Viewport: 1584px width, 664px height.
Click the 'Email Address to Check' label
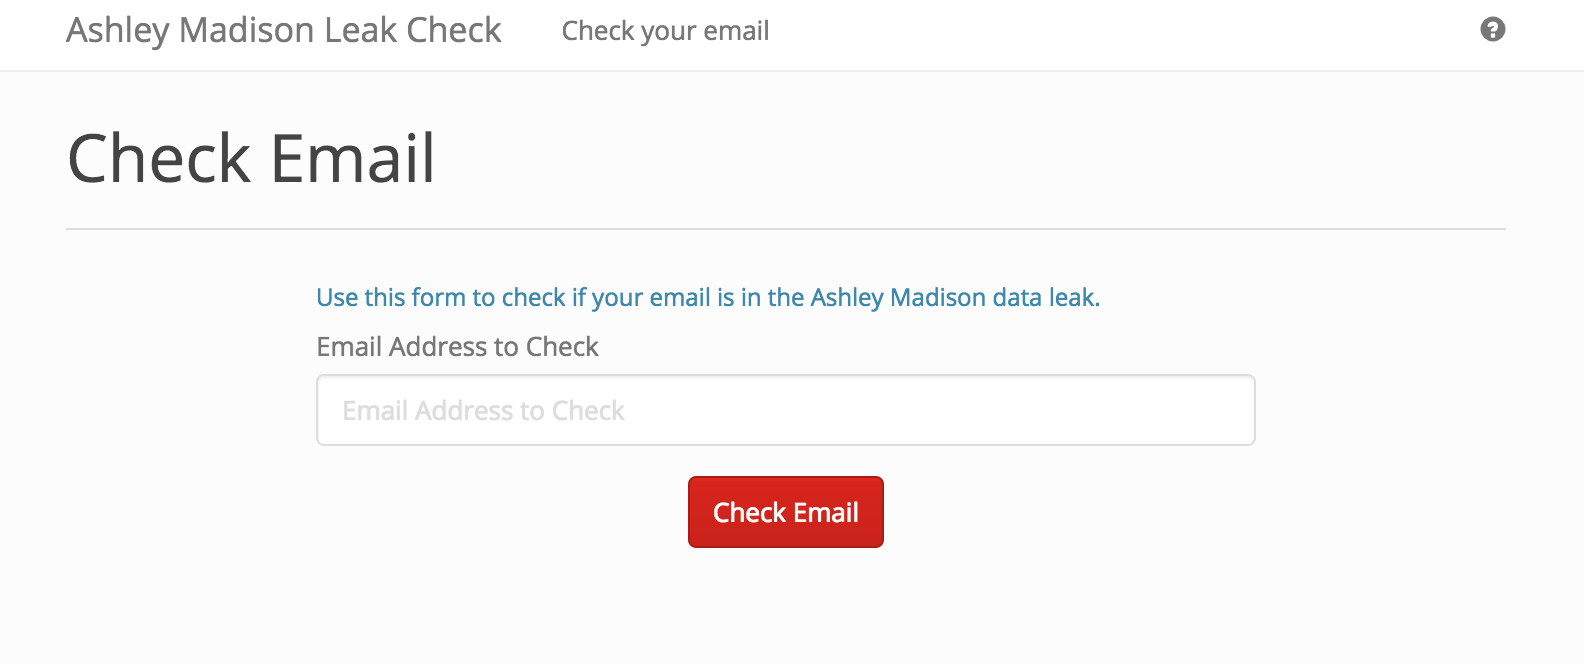(457, 347)
